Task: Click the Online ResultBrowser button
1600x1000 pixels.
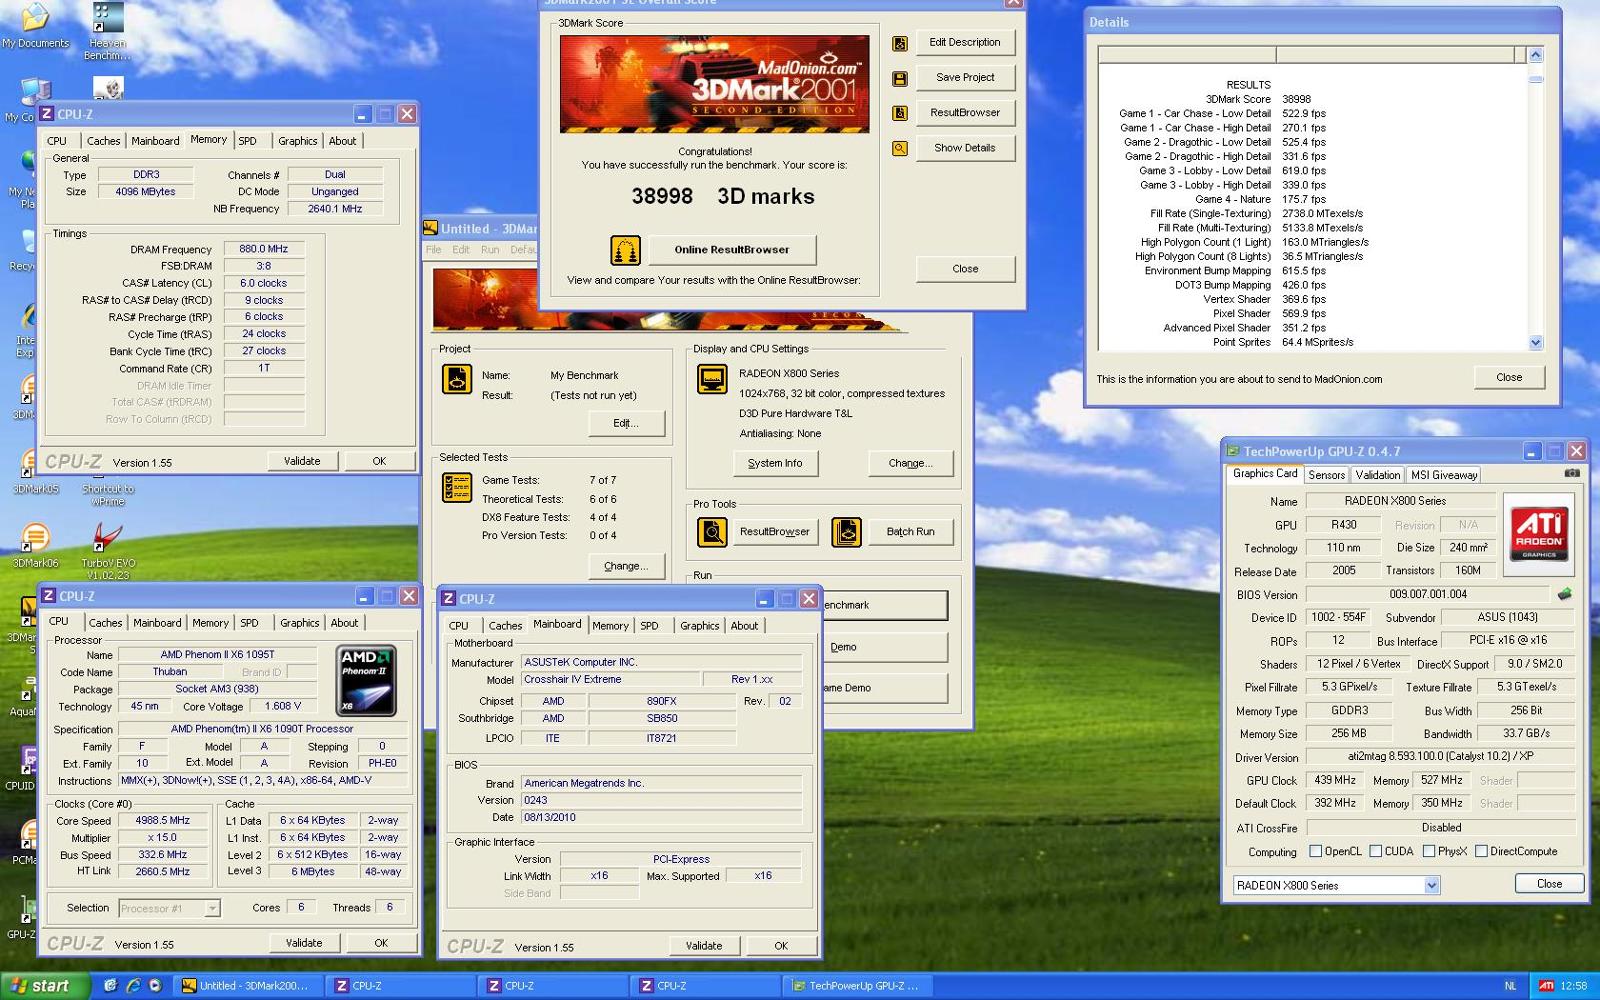Action: click(x=731, y=250)
